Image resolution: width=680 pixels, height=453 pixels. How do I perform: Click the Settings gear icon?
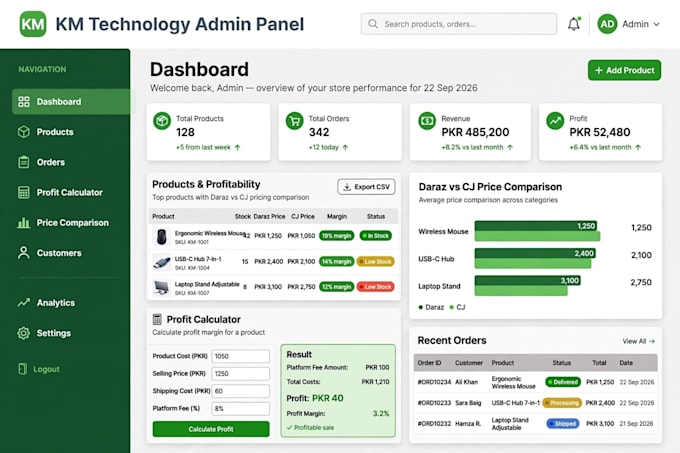tap(24, 333)
